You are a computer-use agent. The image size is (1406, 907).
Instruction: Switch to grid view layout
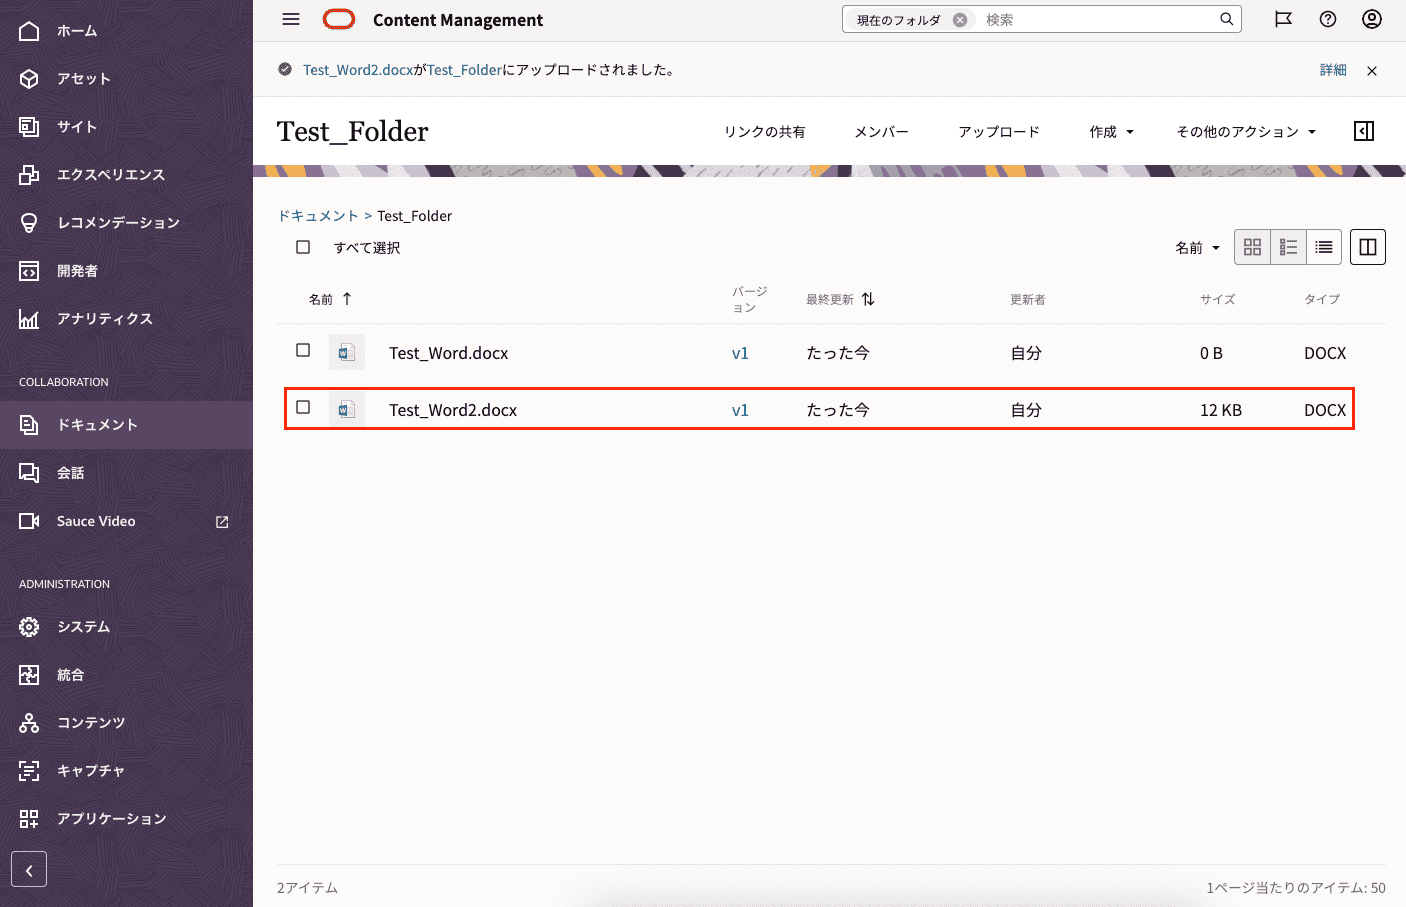coord(1252,247)
